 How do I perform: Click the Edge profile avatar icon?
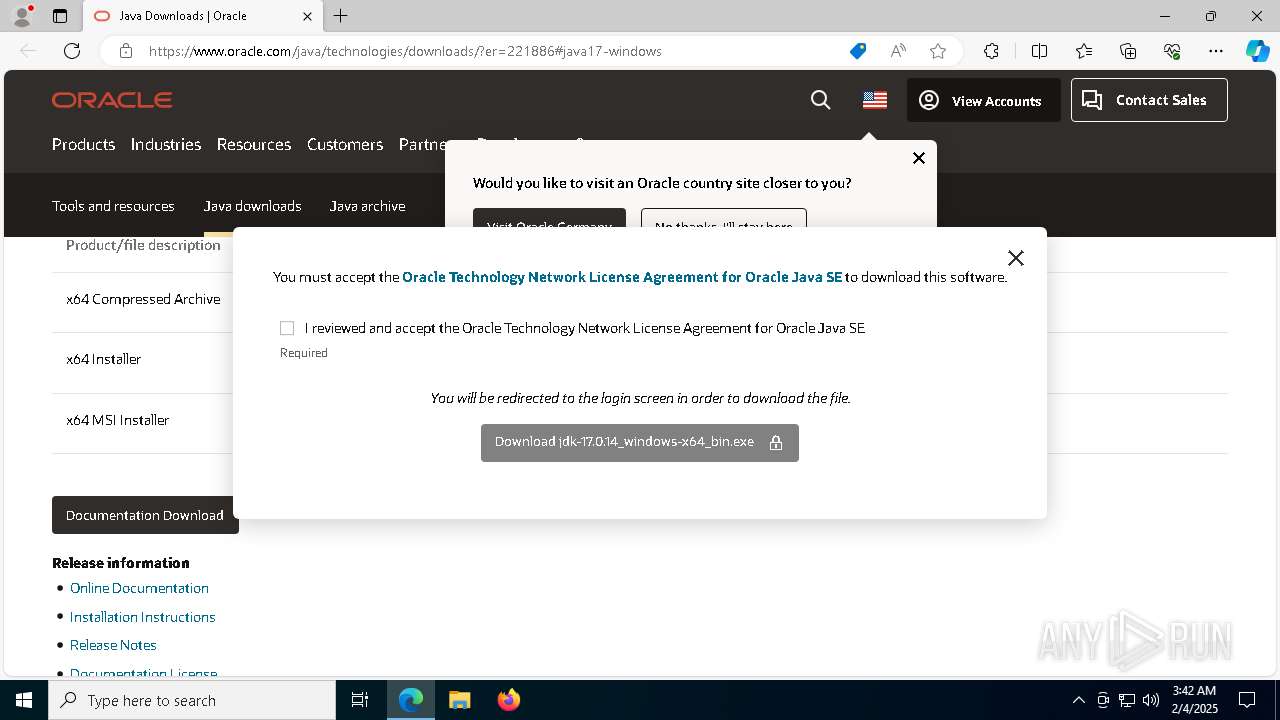22,16
